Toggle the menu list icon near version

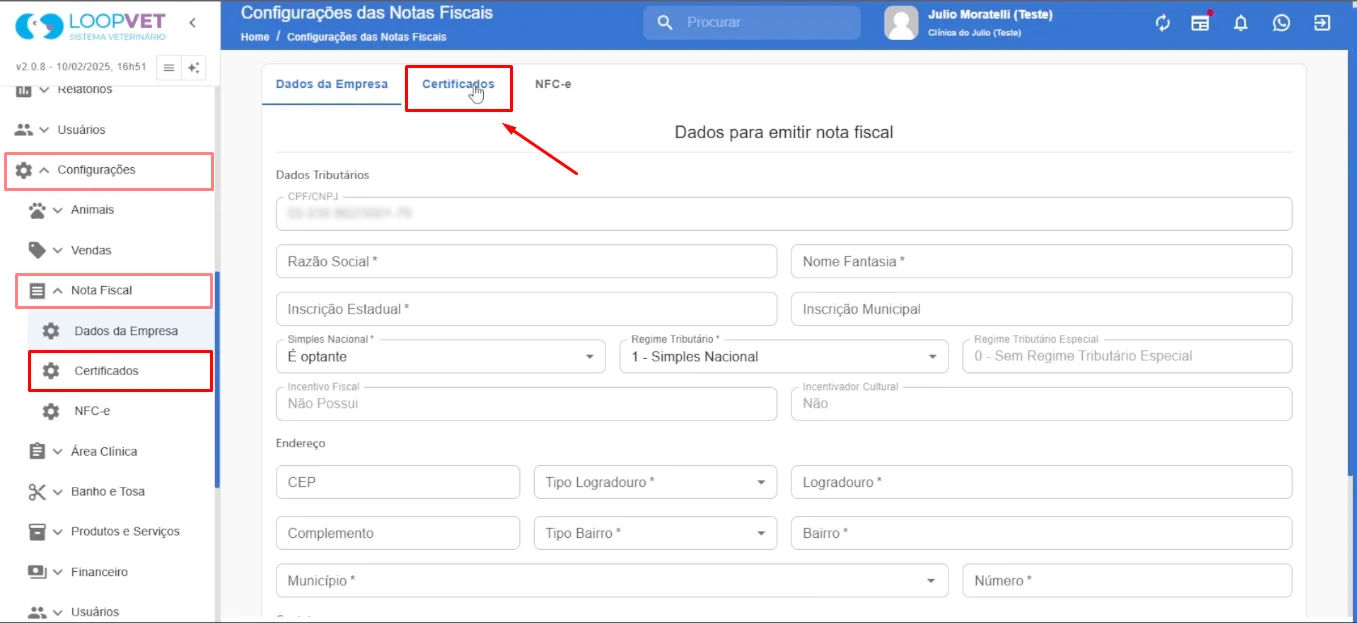(168, 68)
